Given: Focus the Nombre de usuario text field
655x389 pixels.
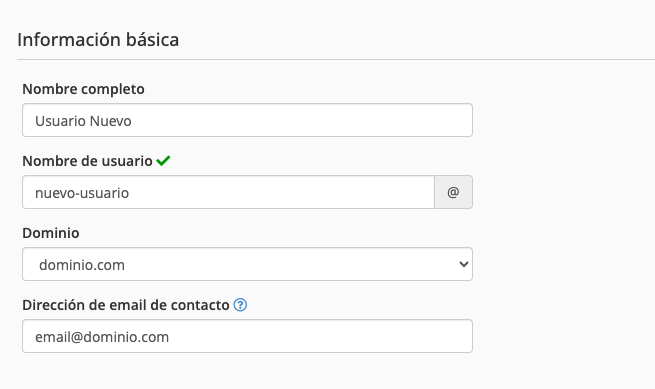Looking at the screenshot, I should 228,192.
